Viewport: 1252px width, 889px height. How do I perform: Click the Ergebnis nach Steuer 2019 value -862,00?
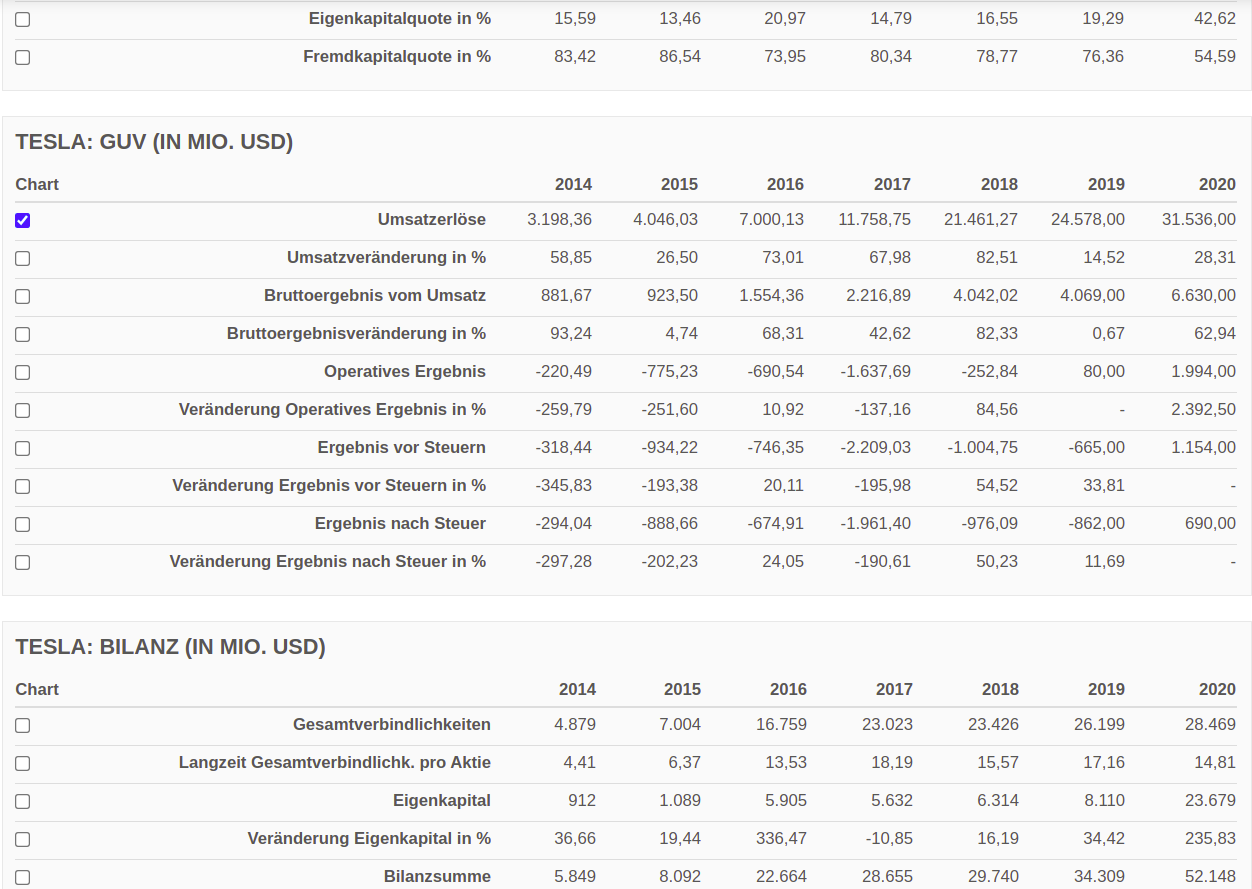(1096, 523)
